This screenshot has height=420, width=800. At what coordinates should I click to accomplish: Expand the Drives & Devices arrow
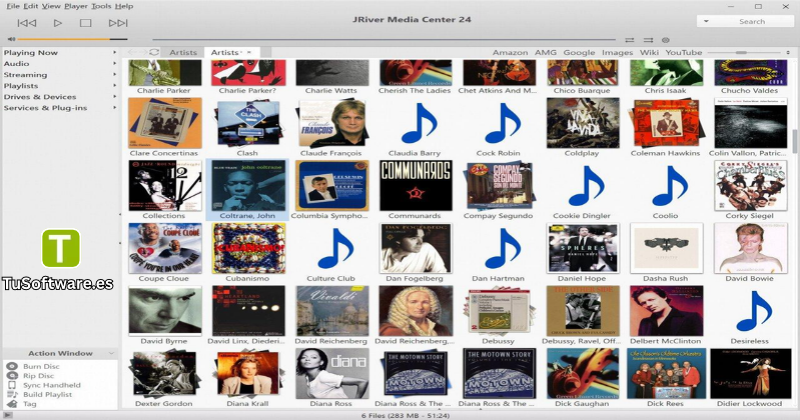[114, 96]
